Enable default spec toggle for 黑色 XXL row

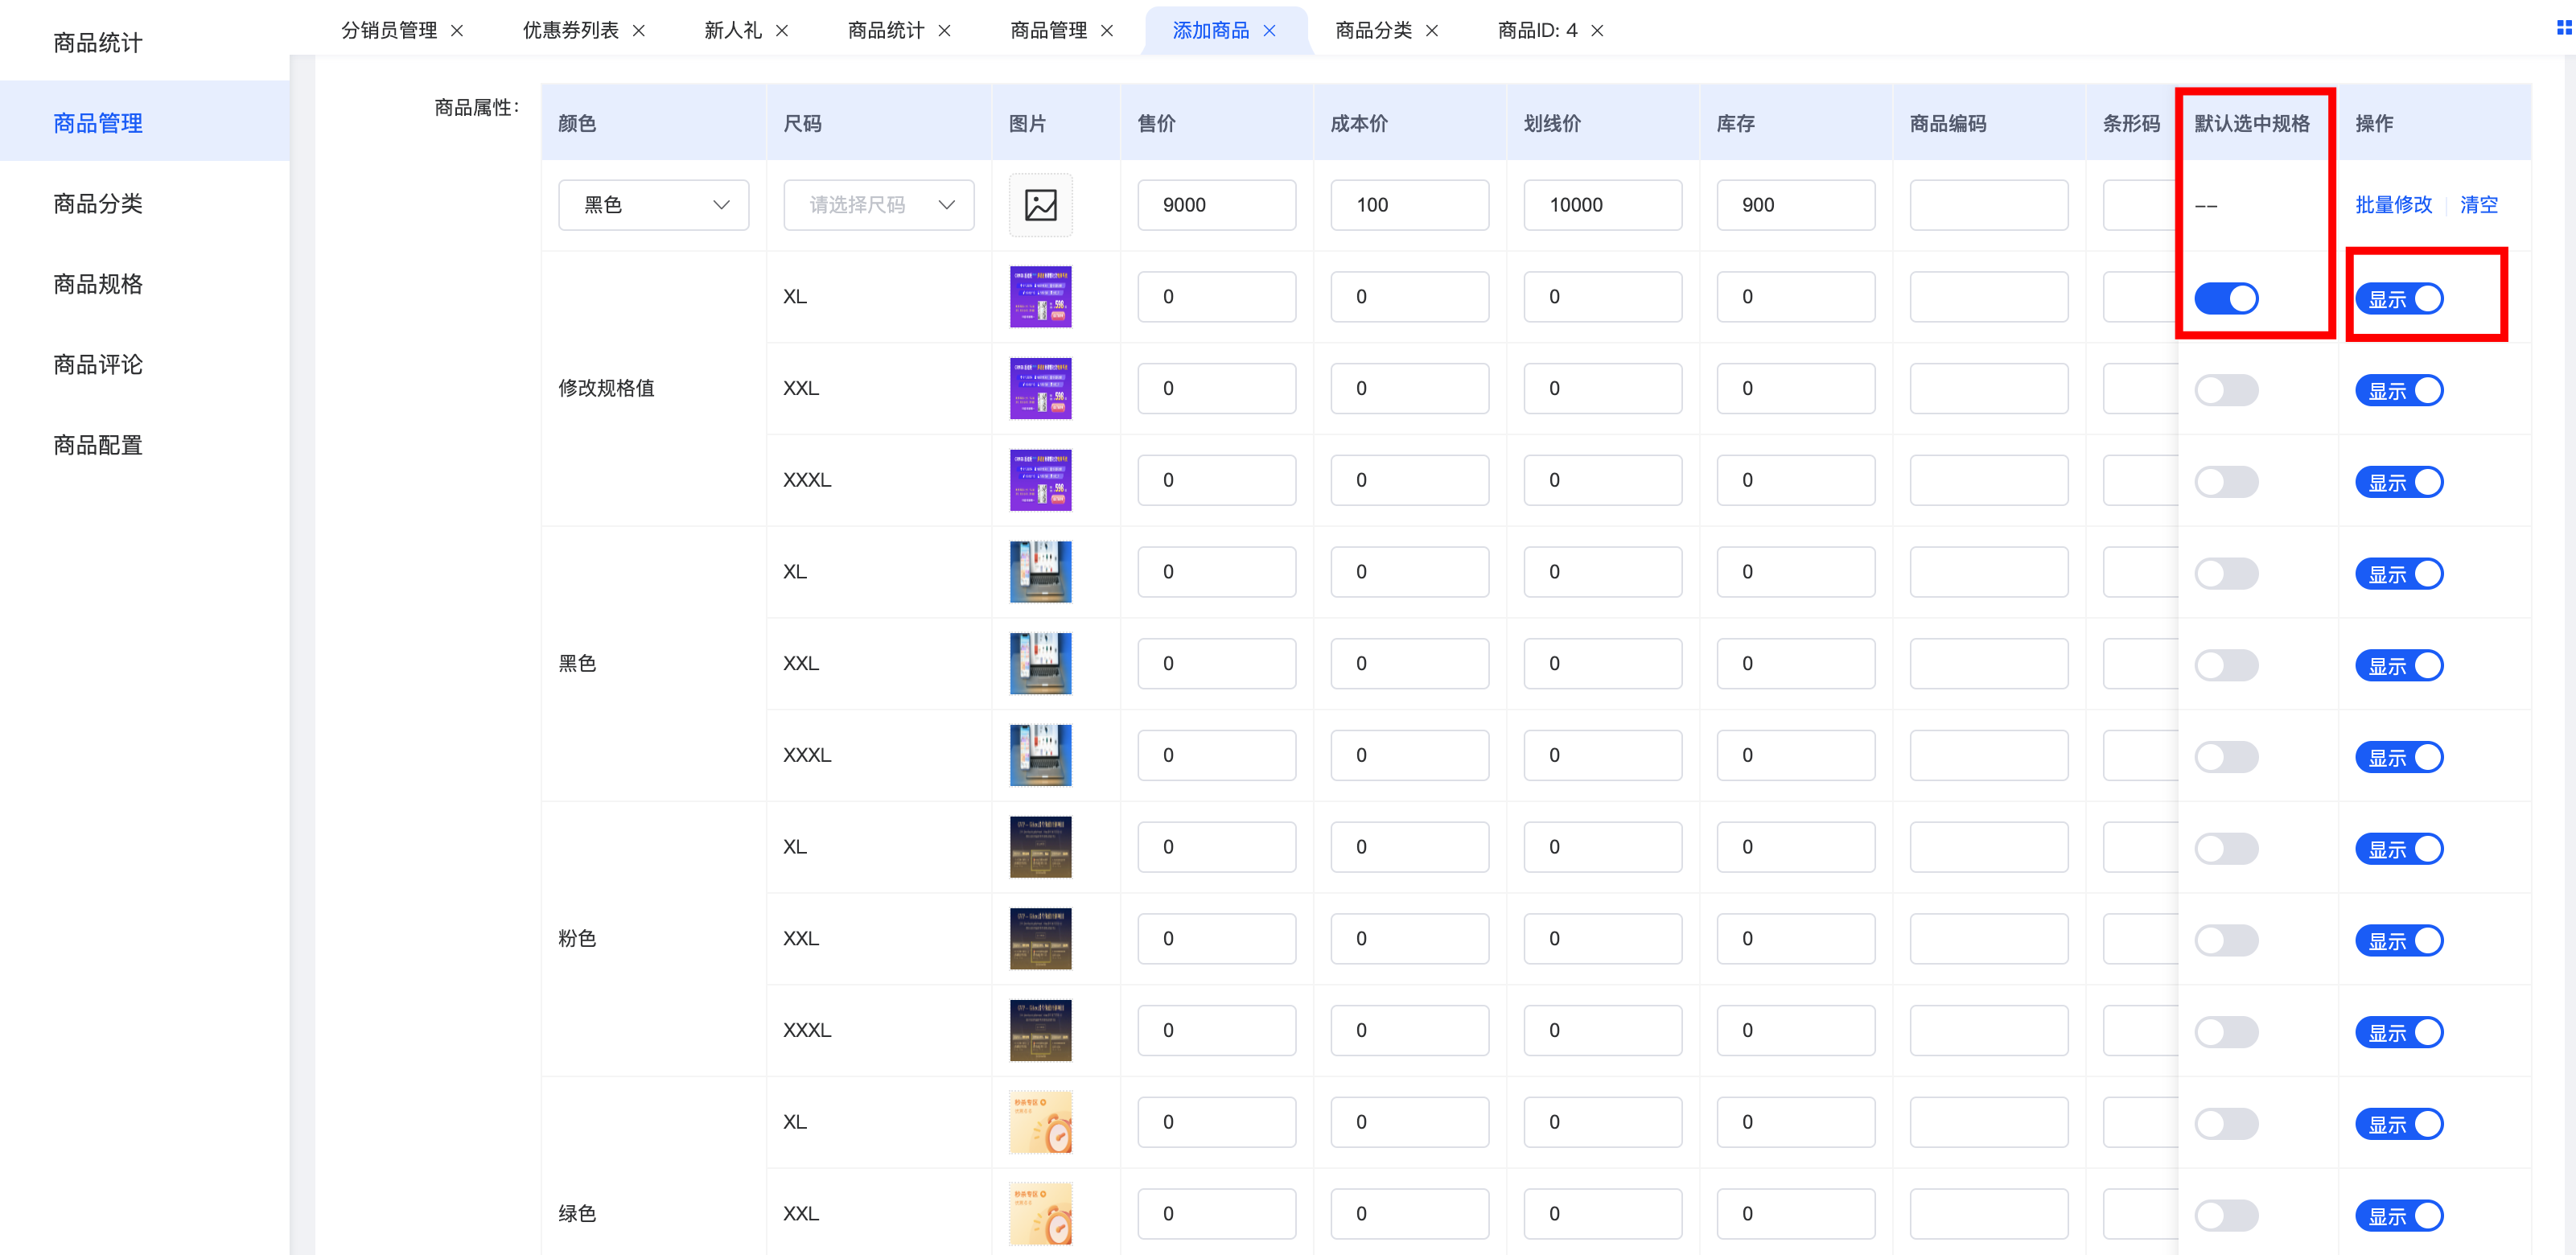click(2225, 665)
